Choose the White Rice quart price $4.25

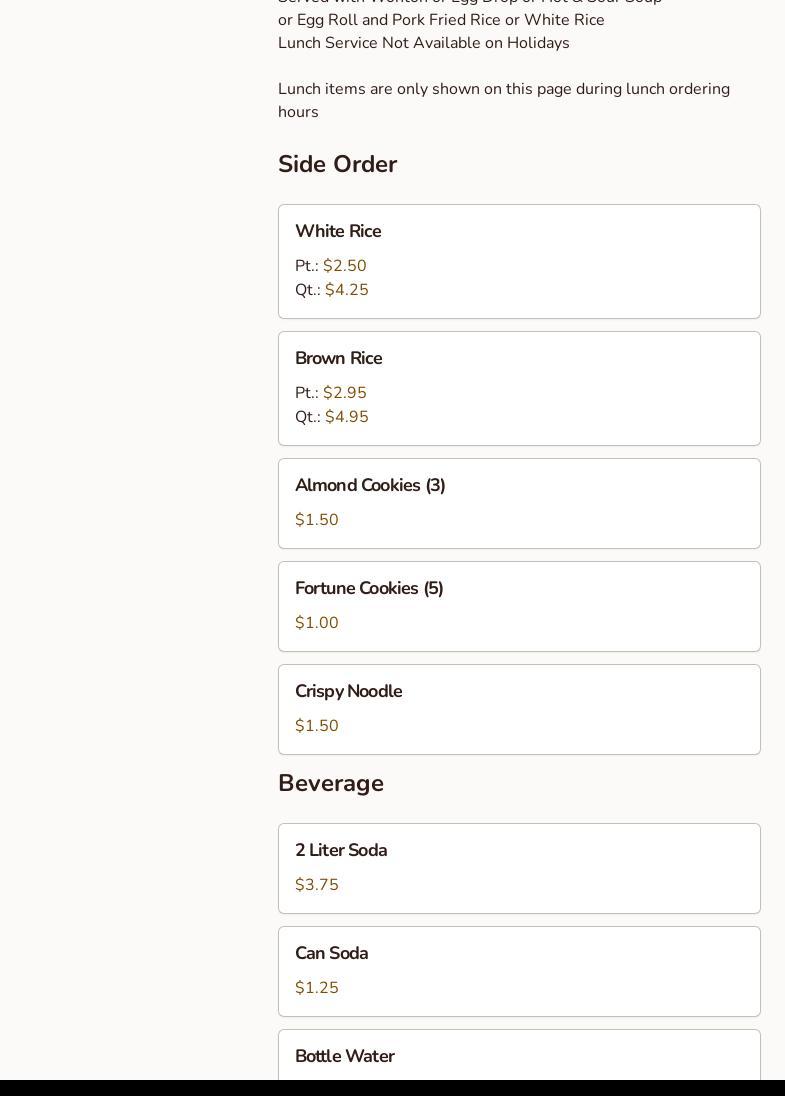pos(346,290)
